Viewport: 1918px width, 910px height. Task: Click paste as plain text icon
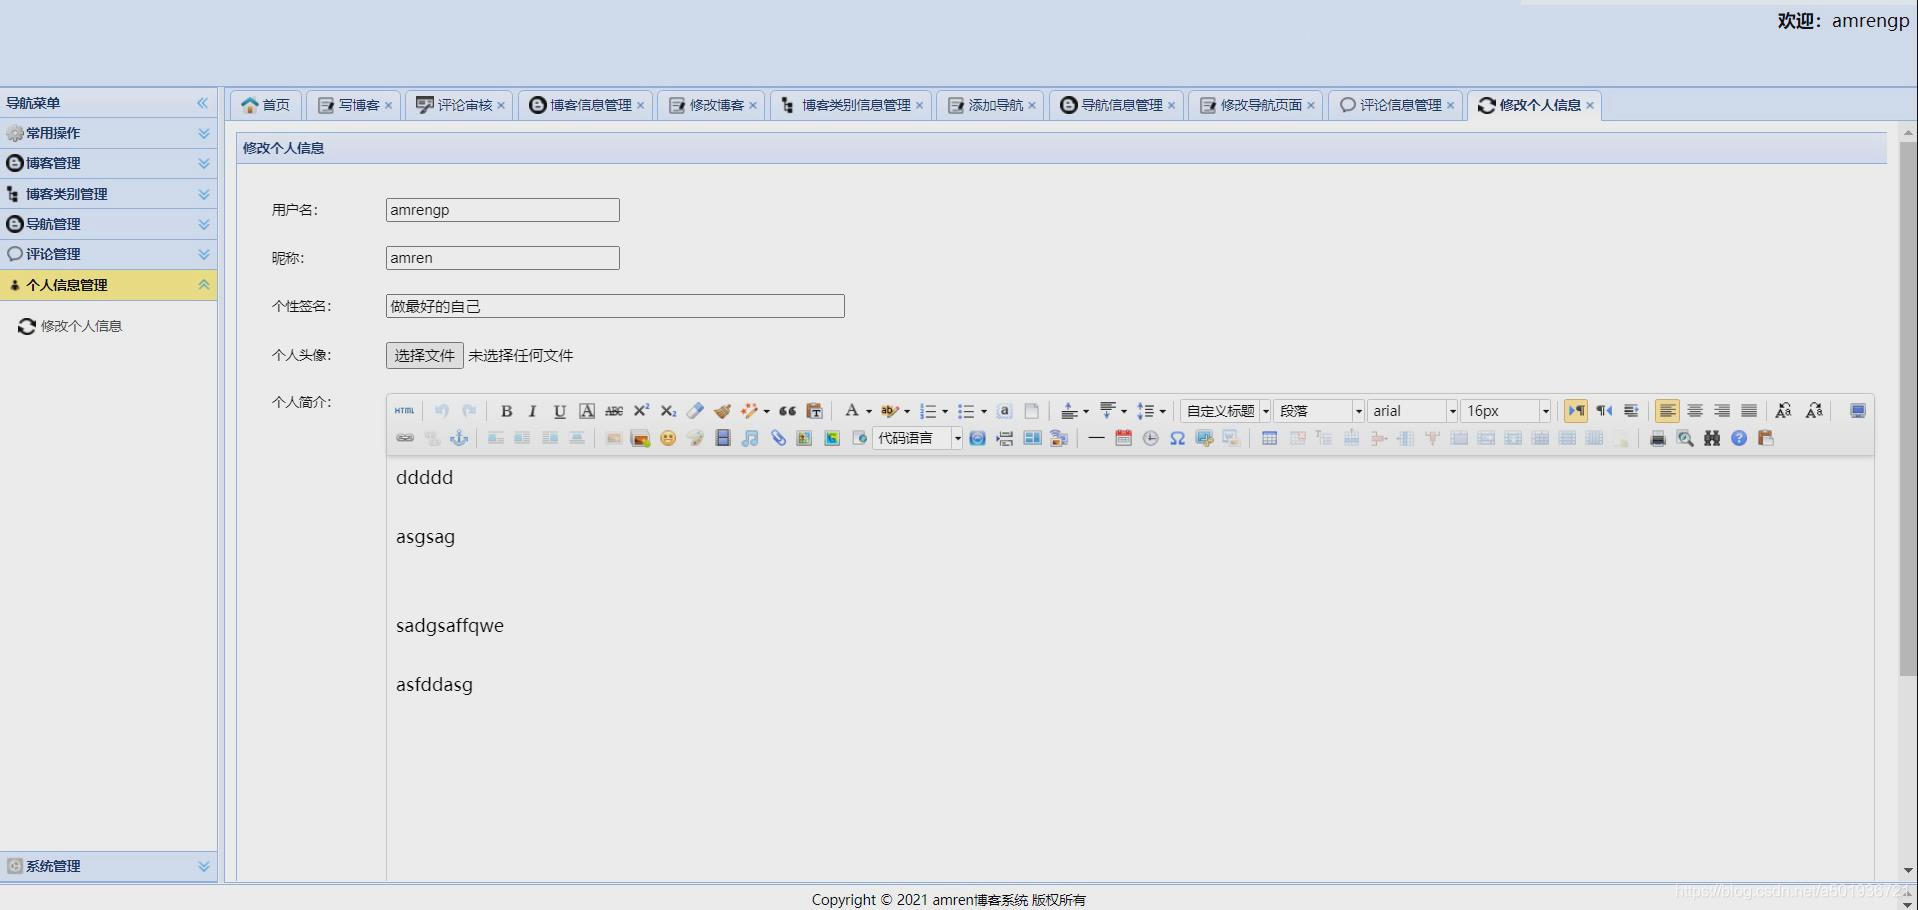click(814, 411)
